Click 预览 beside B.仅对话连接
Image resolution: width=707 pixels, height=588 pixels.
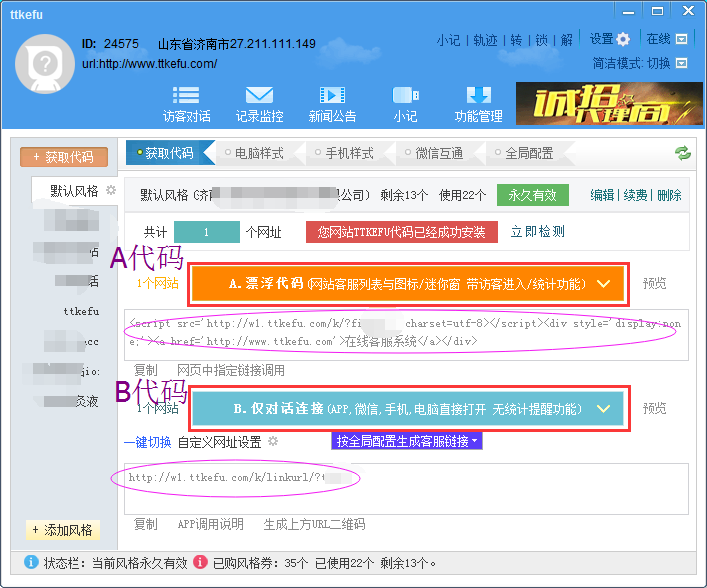click(x=654, y=409)
